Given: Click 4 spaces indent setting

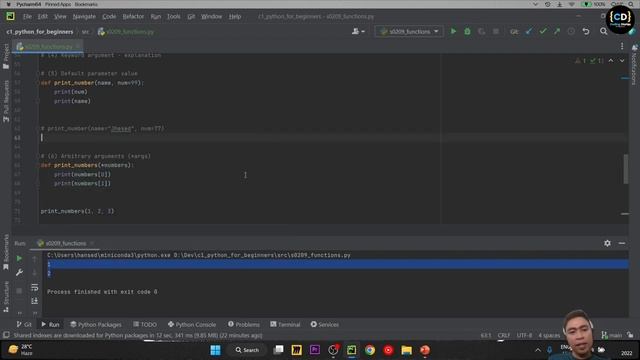Looking at the screenshot, I should coord(549,336).
